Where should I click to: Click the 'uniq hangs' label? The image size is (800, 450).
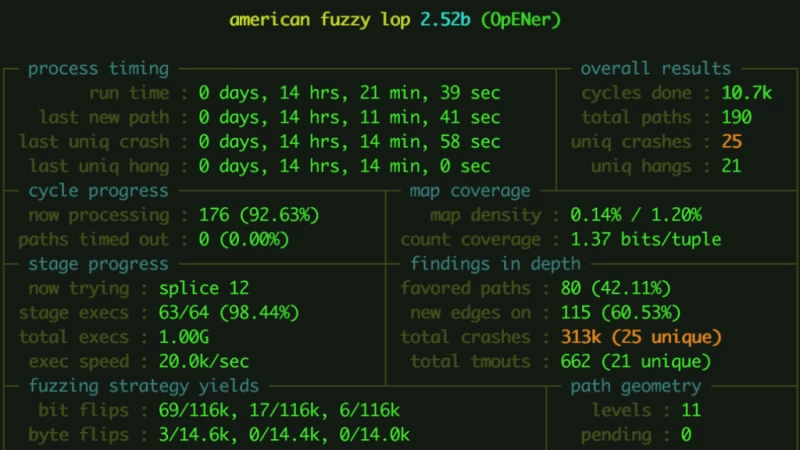pos(641,166)
